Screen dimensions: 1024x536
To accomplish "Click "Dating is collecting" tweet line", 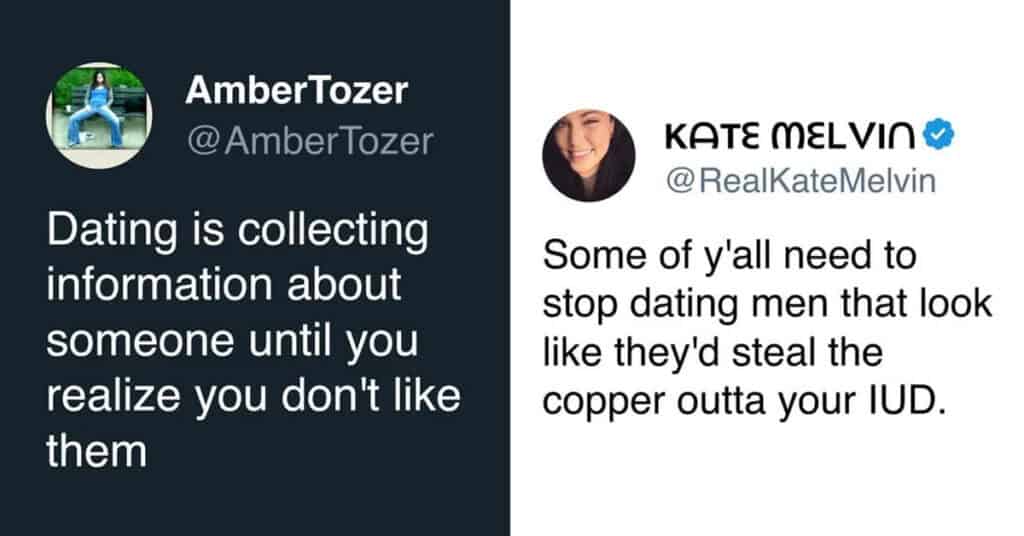I will coord(237,232).
